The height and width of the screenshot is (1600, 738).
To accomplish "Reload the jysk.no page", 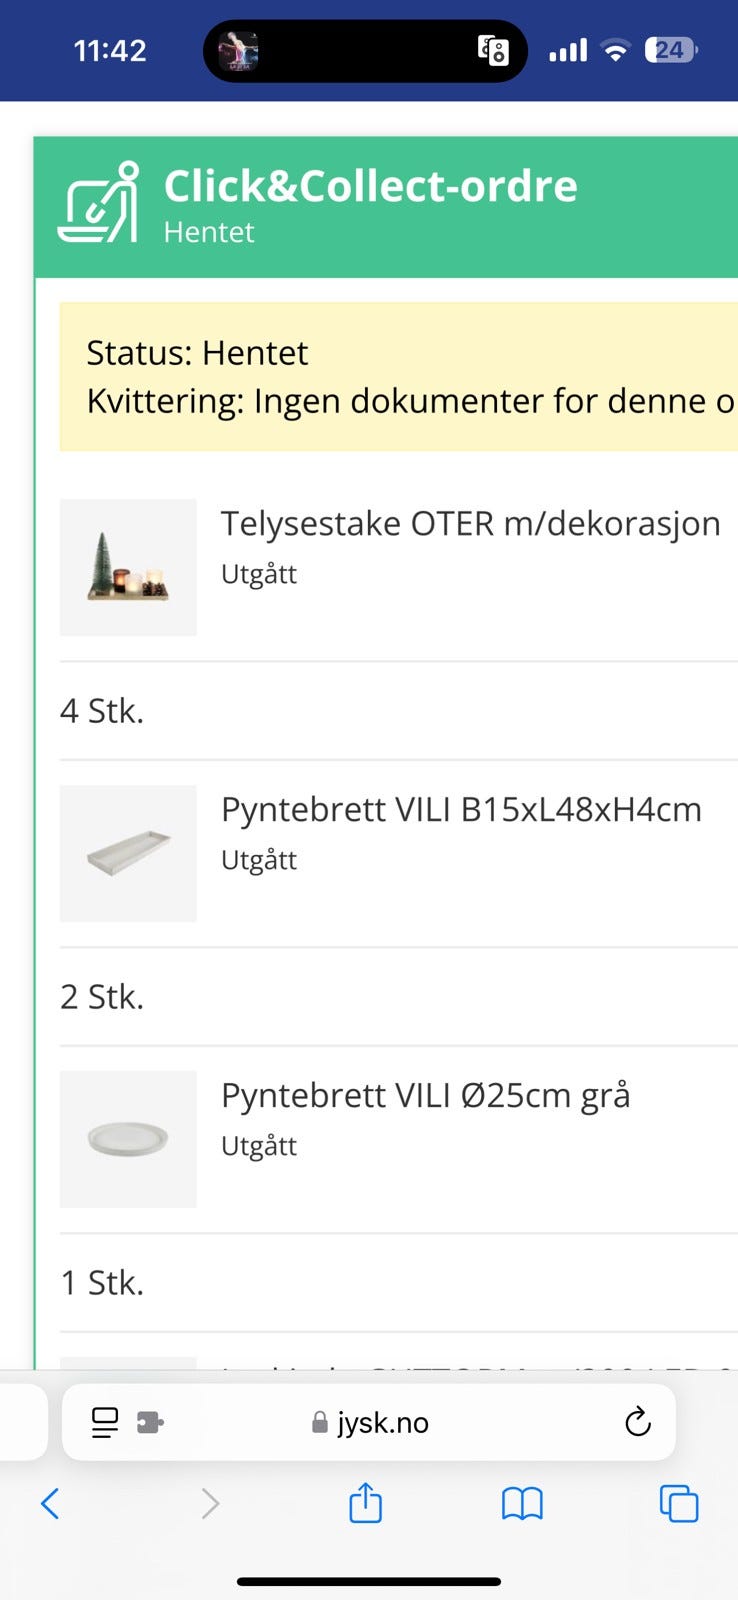I will pos(637,1422).
